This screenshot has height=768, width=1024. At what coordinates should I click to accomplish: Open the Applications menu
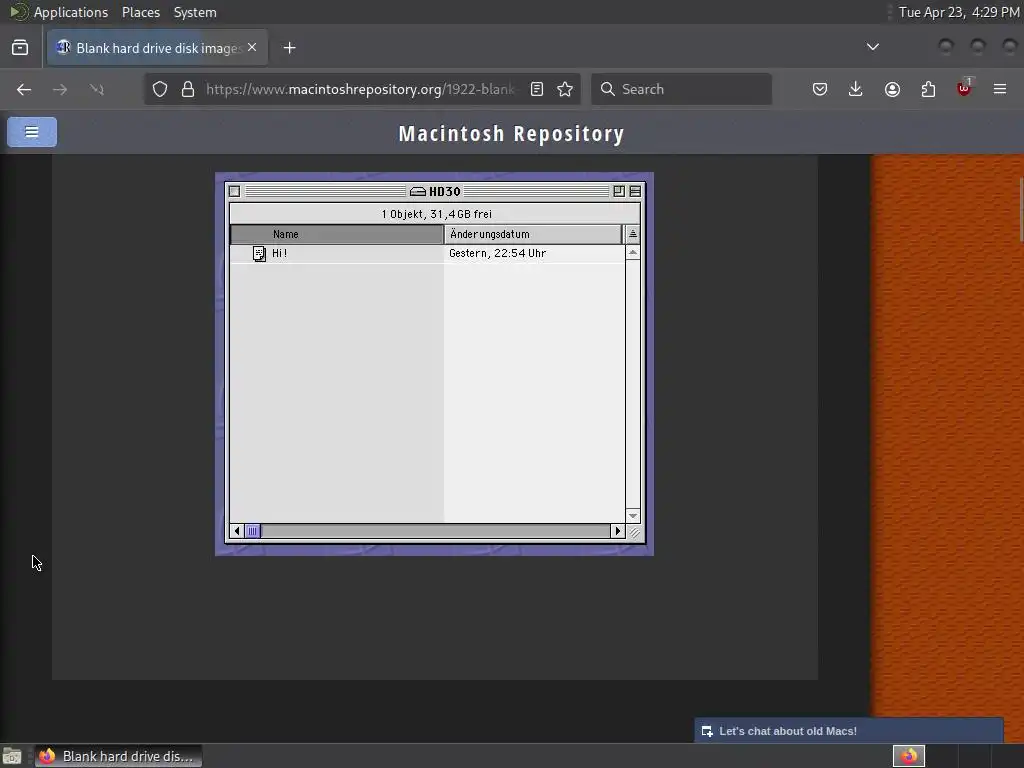71,12
